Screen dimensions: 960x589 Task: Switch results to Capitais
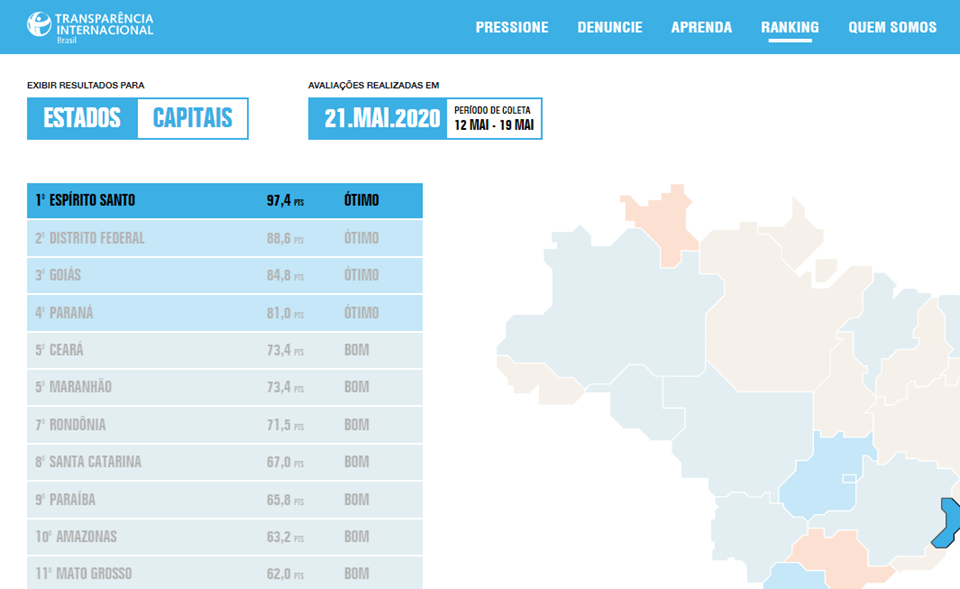[x=192, y=118]
